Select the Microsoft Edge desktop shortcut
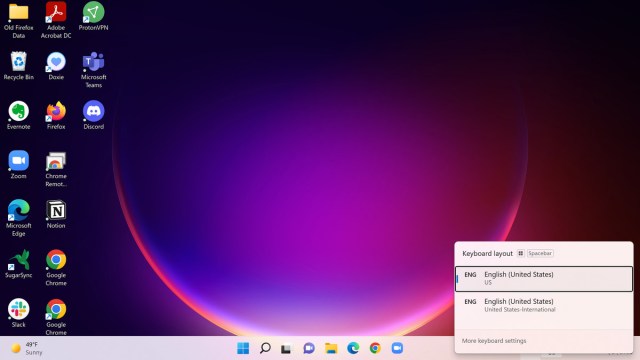The height and width of the screenshot is (360, 640). [18, 218]
